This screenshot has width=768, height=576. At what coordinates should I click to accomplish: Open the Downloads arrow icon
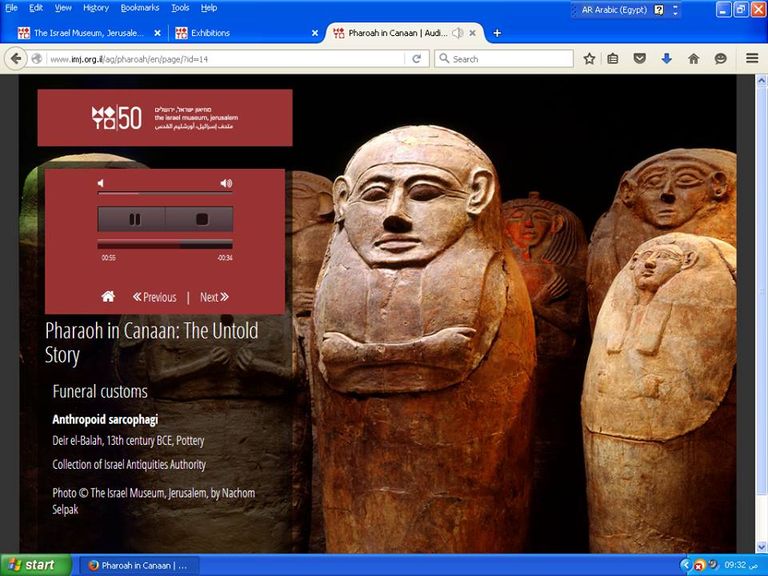click(x=667, y=59)
